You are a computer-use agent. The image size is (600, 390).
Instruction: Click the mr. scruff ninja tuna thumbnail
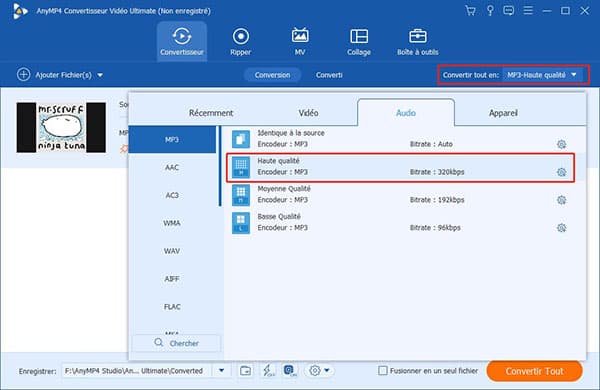(61, 127)
